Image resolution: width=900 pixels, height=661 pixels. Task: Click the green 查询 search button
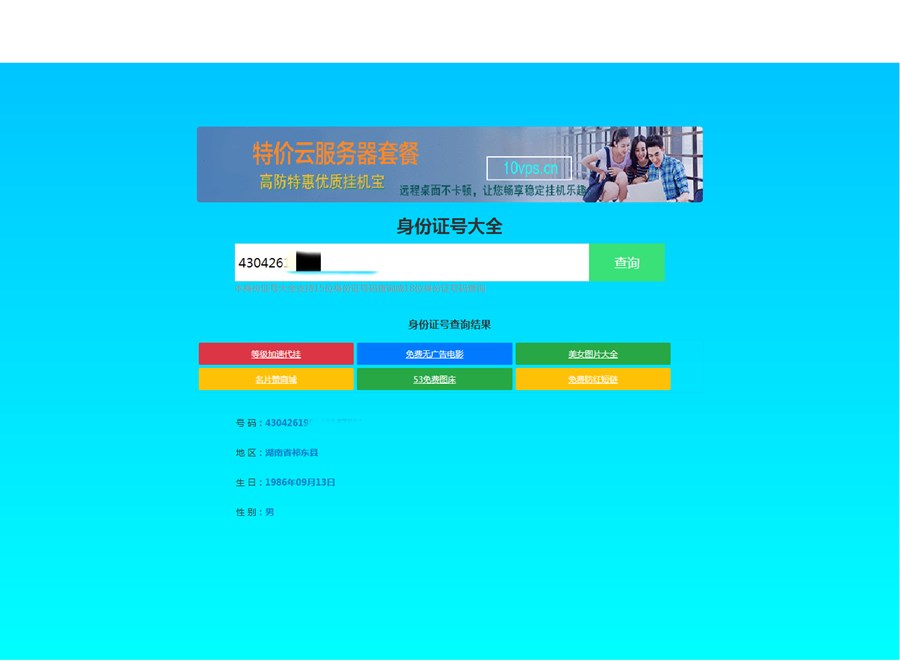pyautogui.click(x=626, y=262)
